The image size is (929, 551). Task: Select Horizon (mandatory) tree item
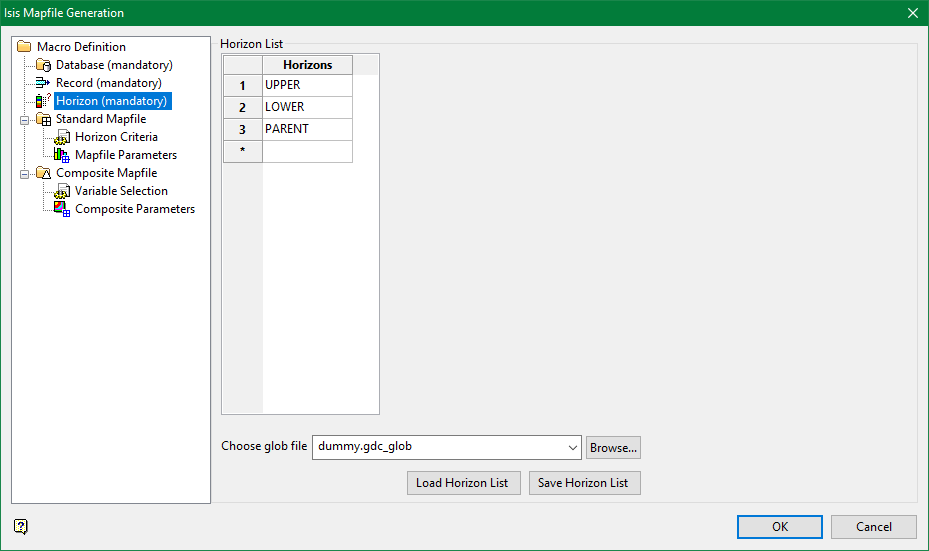tap(113, 101)
